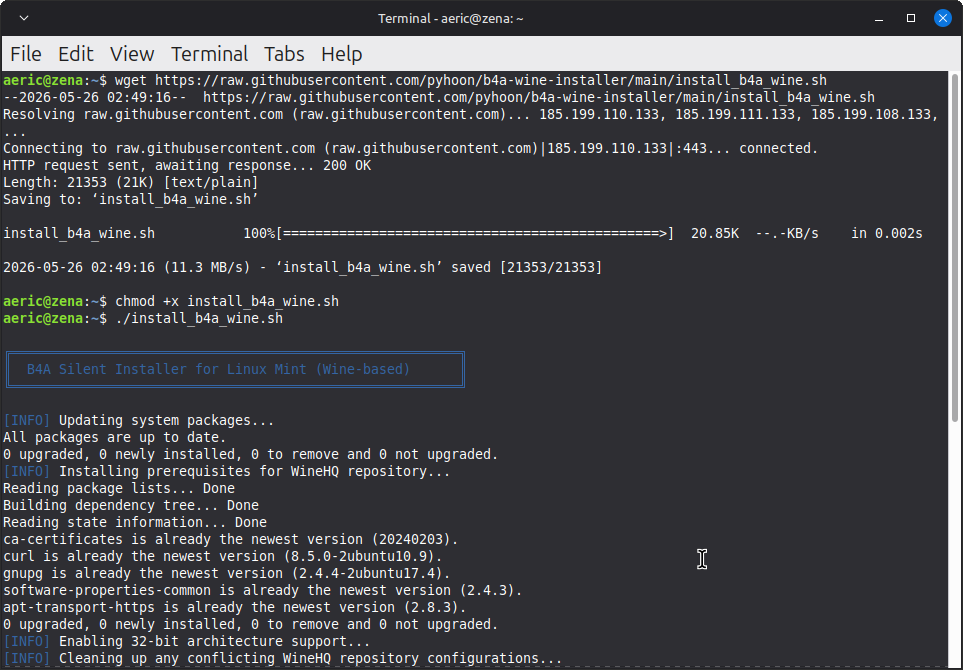Click the 'B4A Silent Installer for Linux Mint' banner

click(x=235, y=369)
